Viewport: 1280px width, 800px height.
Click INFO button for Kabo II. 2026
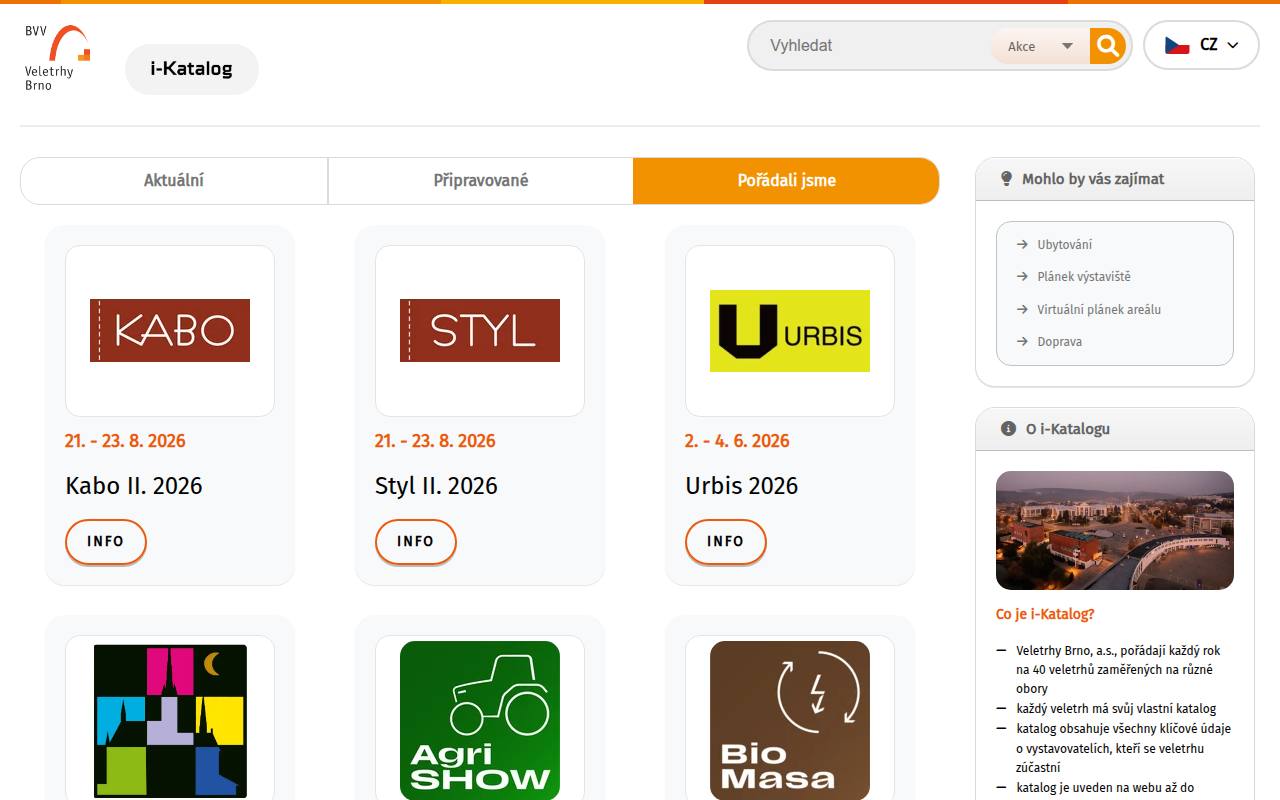point(106,541)
